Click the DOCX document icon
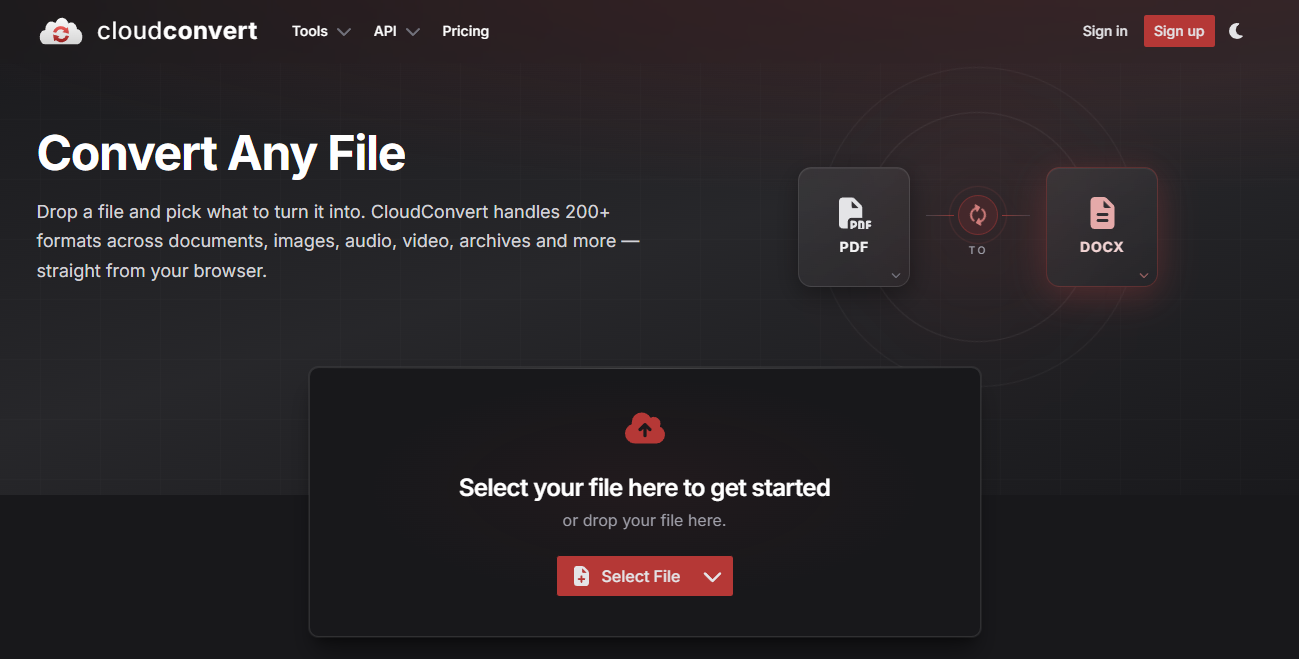Screen dimensions: 1299x659 click(x=1102, y=213)
